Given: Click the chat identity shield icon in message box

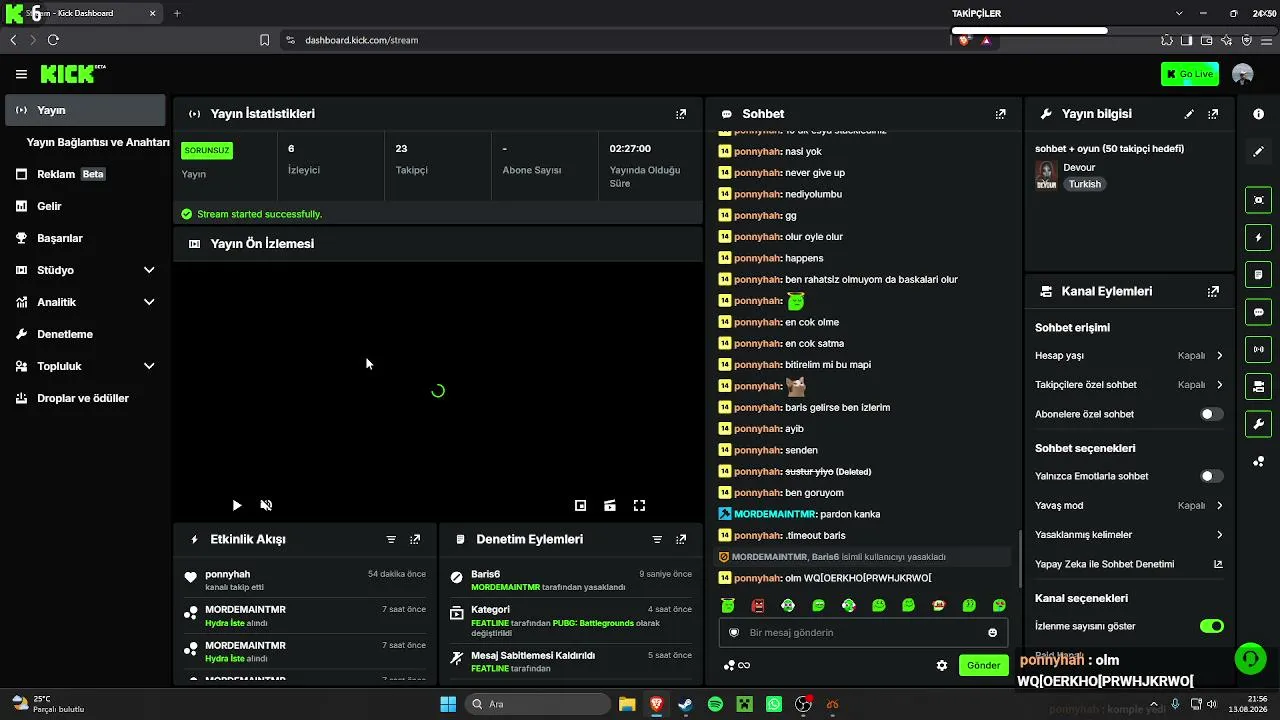Looking at the screenshot, I should pyautogui.click(x=733, y=633).
